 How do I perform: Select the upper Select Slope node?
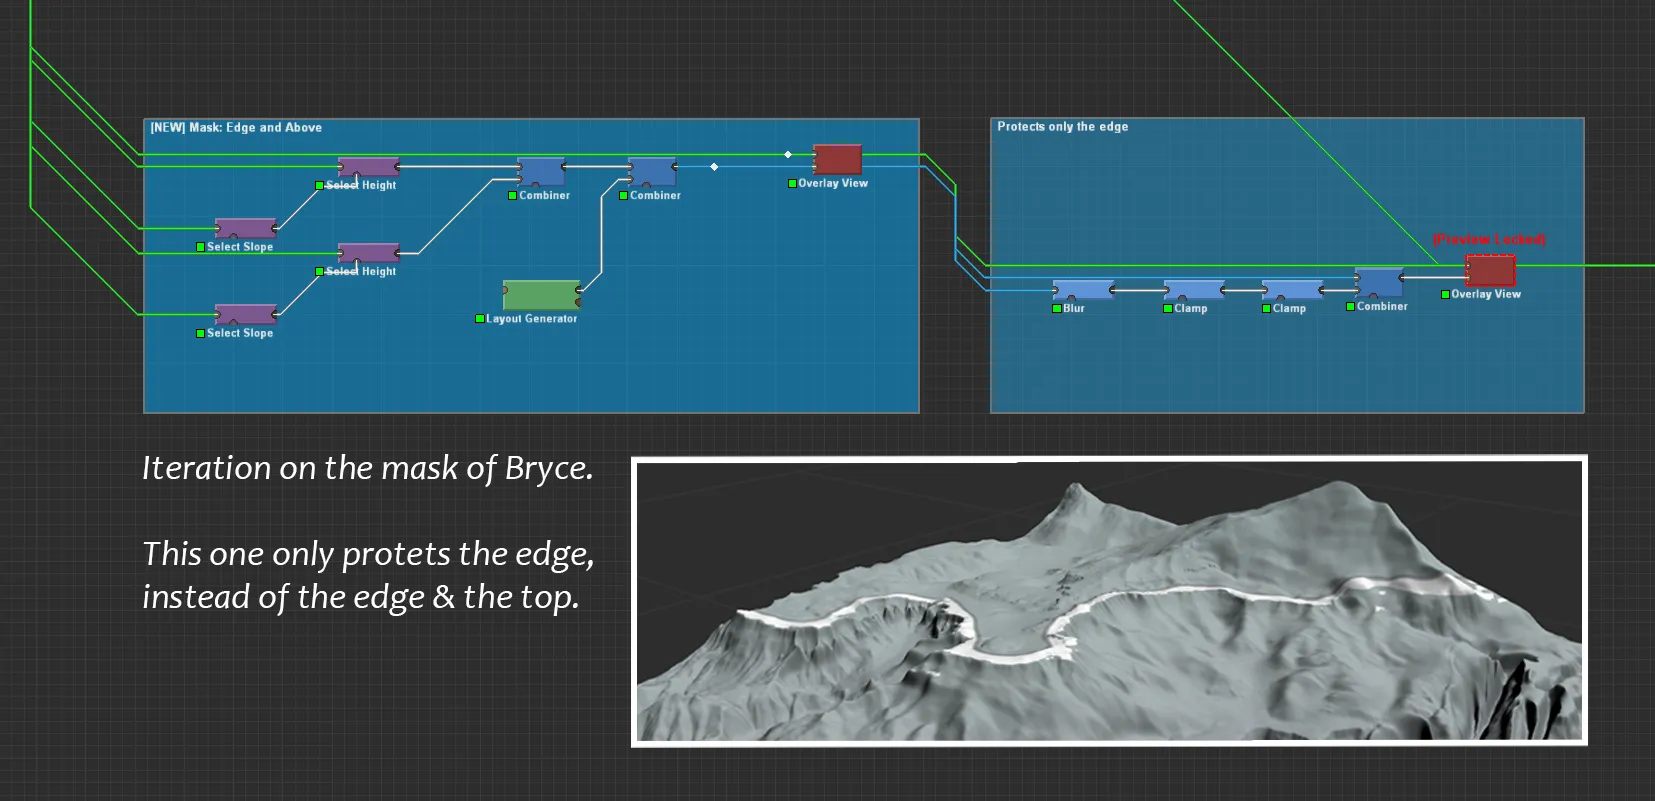click(x=245, y=229)
